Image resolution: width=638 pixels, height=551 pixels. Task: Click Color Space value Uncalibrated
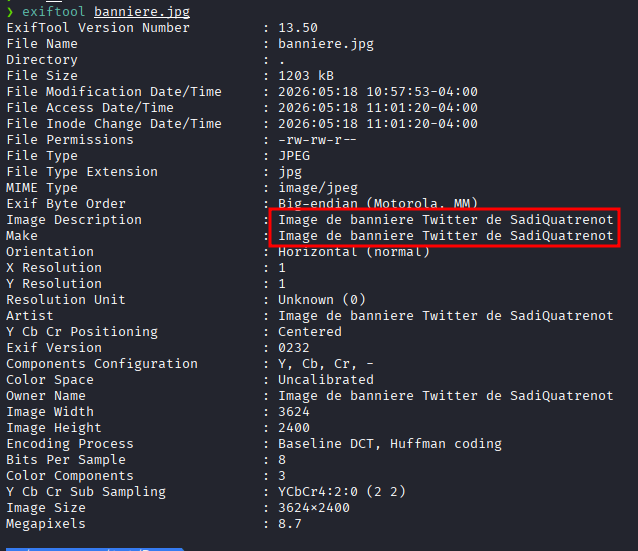point(326,380)
